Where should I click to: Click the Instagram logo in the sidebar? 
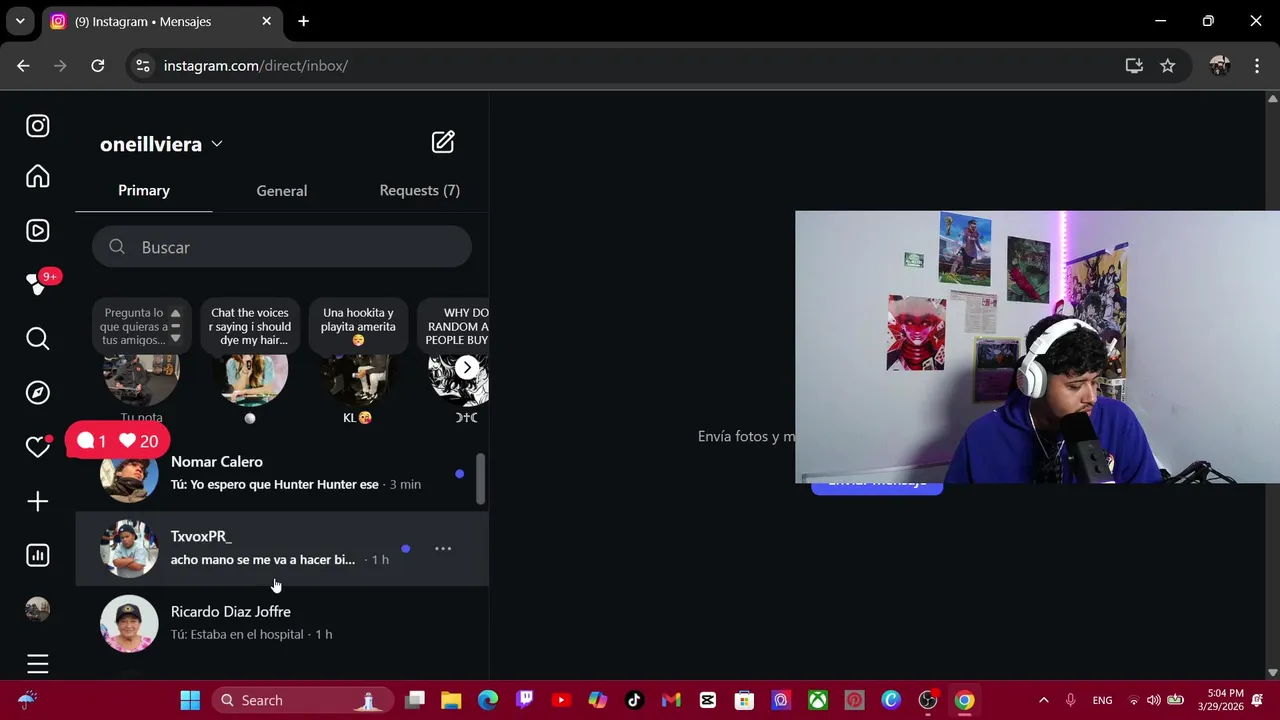click(x=38, y=126)
